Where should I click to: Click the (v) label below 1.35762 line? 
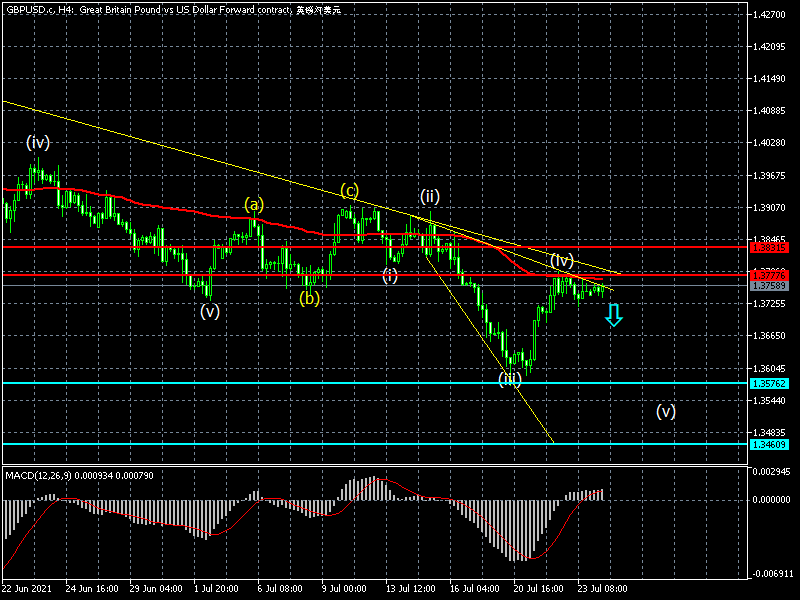pyautogui.click(x=666, y=410)
